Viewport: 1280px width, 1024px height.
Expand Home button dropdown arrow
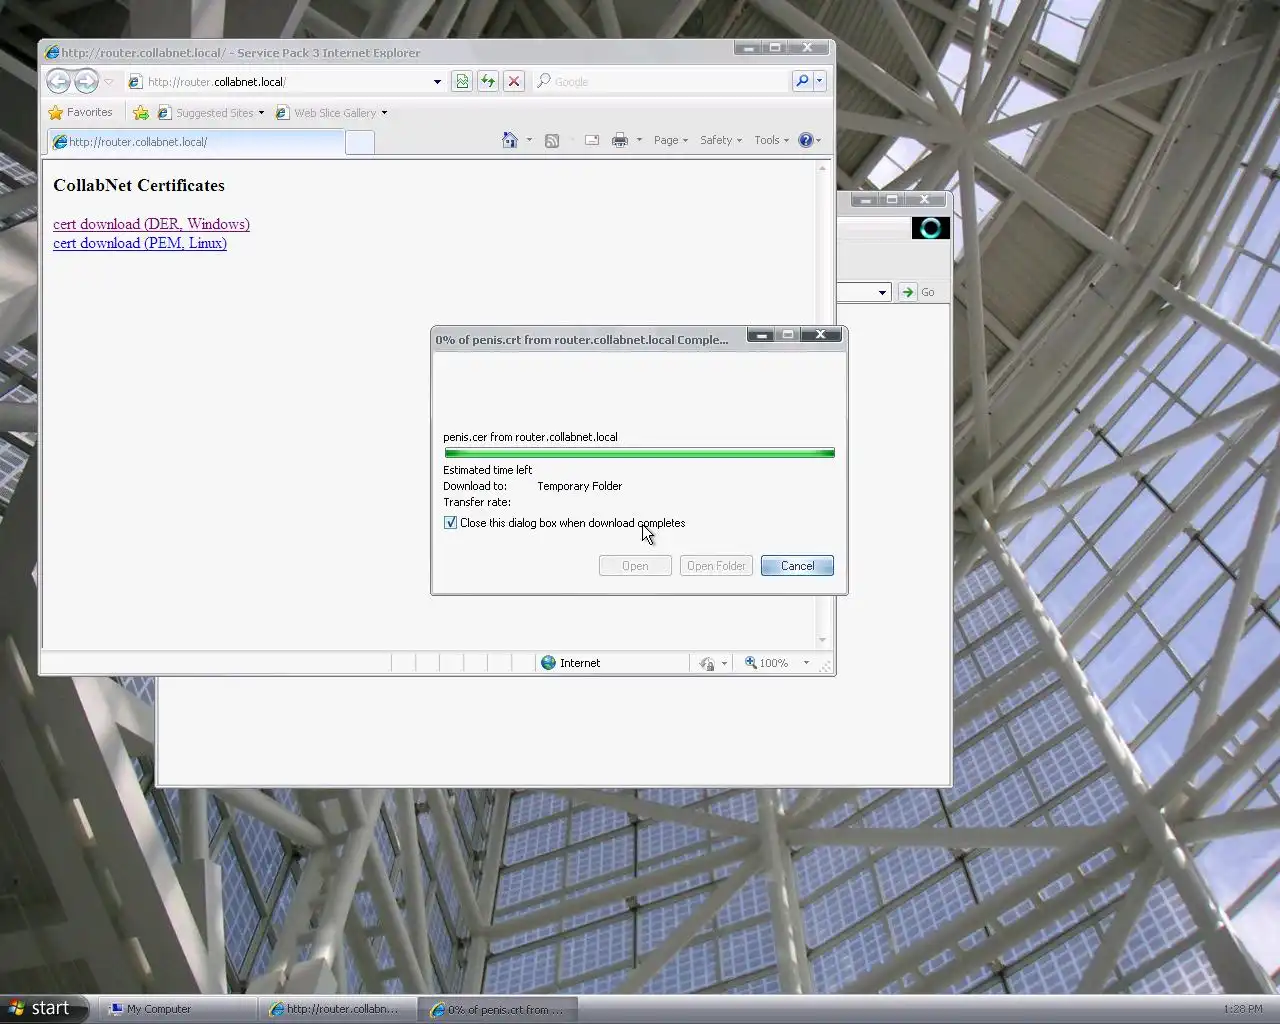point(529,141)
